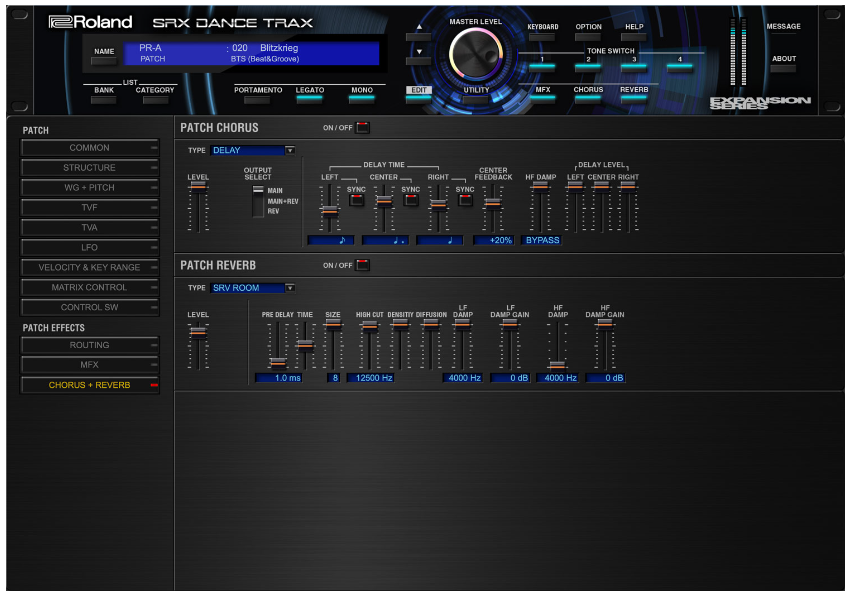Open WG + Pitch section
860x600 pixels.
pos(89,188)
